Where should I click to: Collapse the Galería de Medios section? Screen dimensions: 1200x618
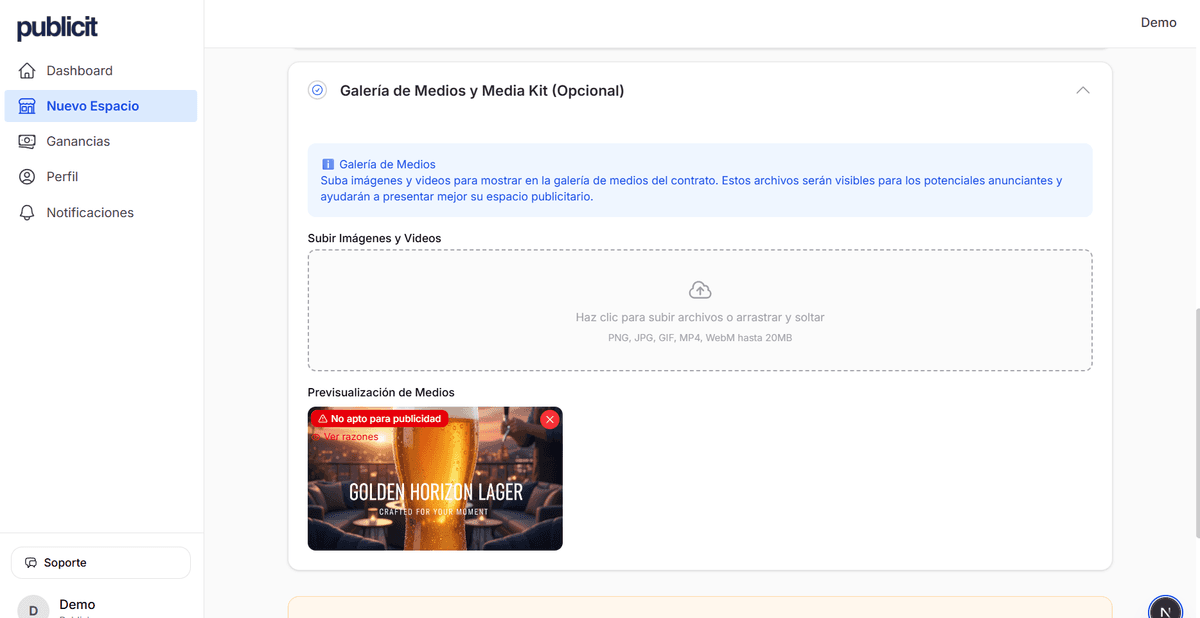pyautogui.click(x=1083, y=90)
